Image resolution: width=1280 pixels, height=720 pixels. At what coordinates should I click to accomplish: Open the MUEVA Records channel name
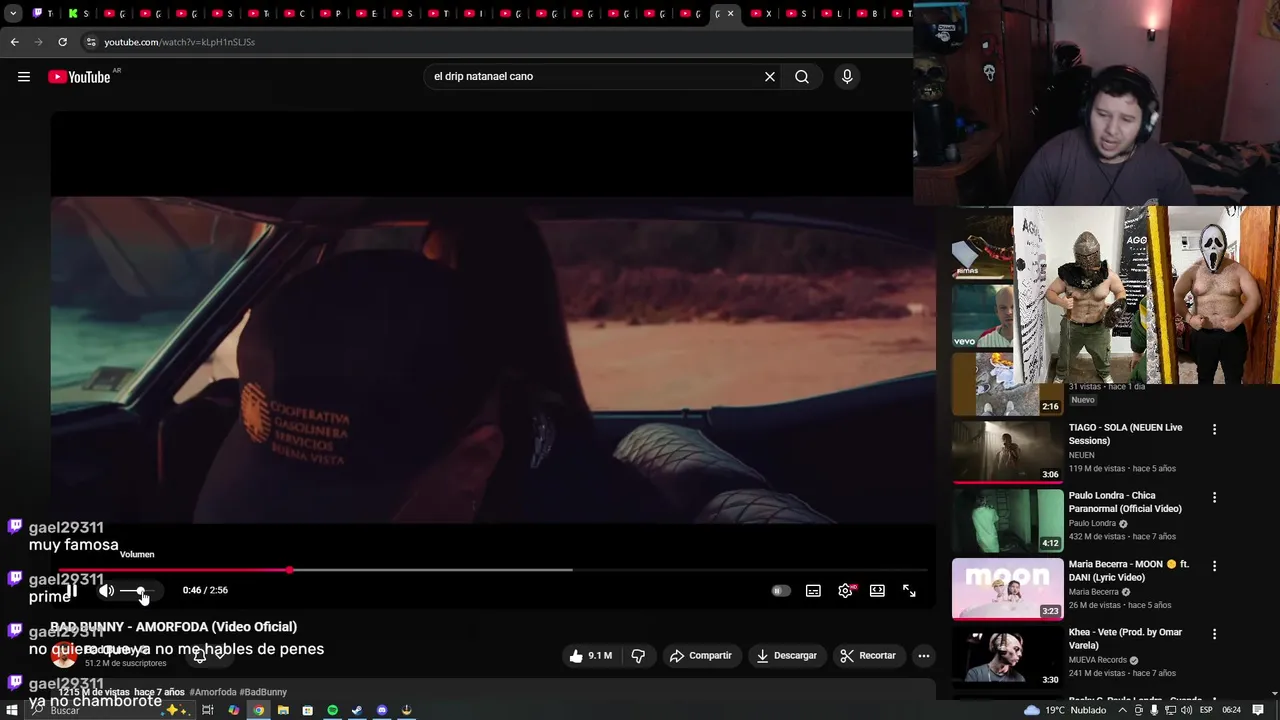click(x=1098, y=660)
